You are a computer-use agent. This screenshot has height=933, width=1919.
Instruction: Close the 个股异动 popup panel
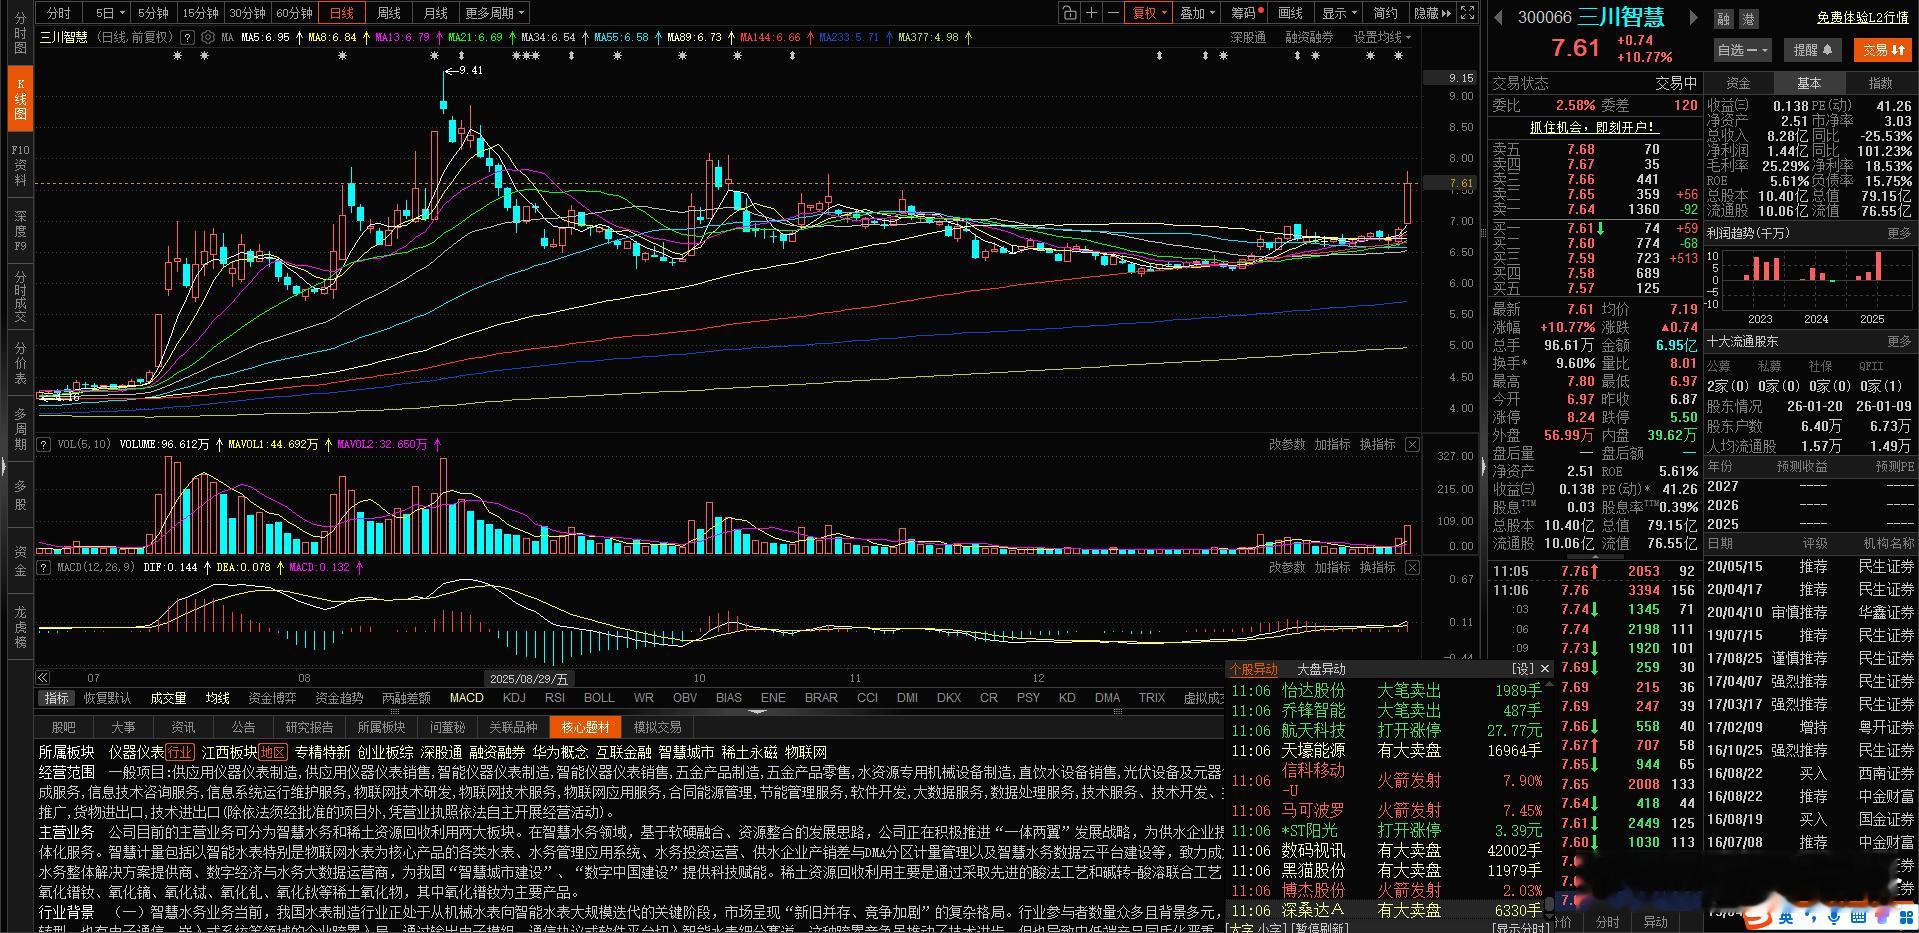coord(1544,669)
